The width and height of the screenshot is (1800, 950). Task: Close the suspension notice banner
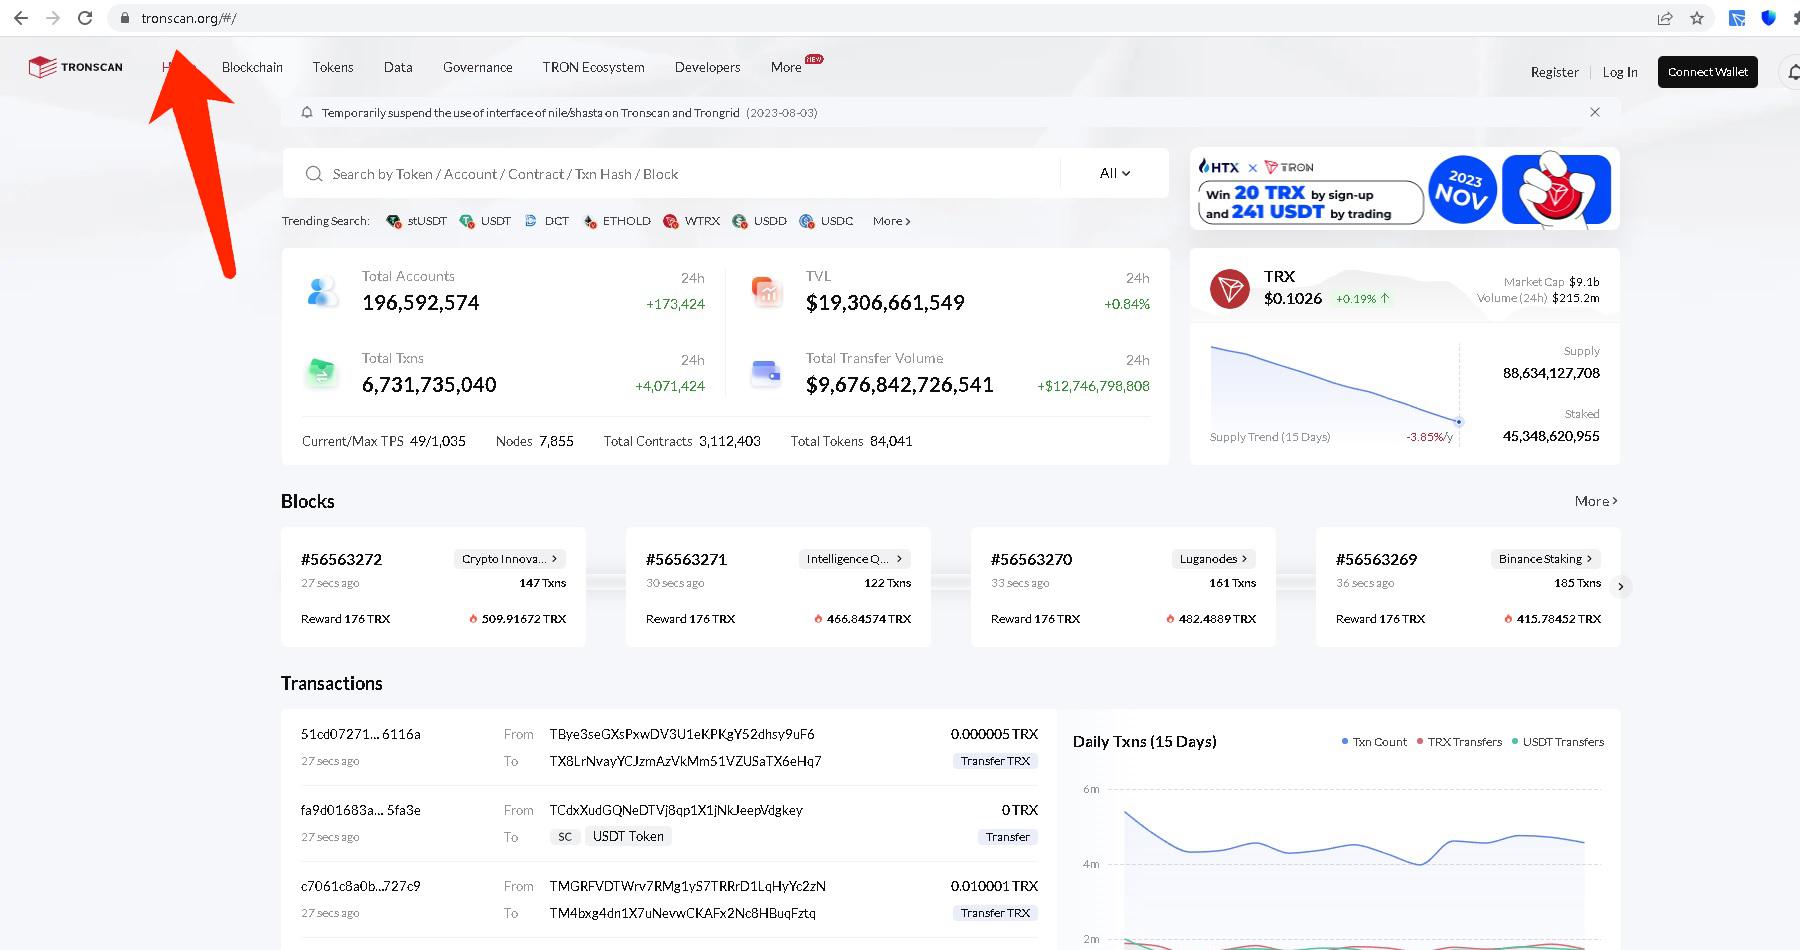pyautogui.click(x=1595, y=112)
